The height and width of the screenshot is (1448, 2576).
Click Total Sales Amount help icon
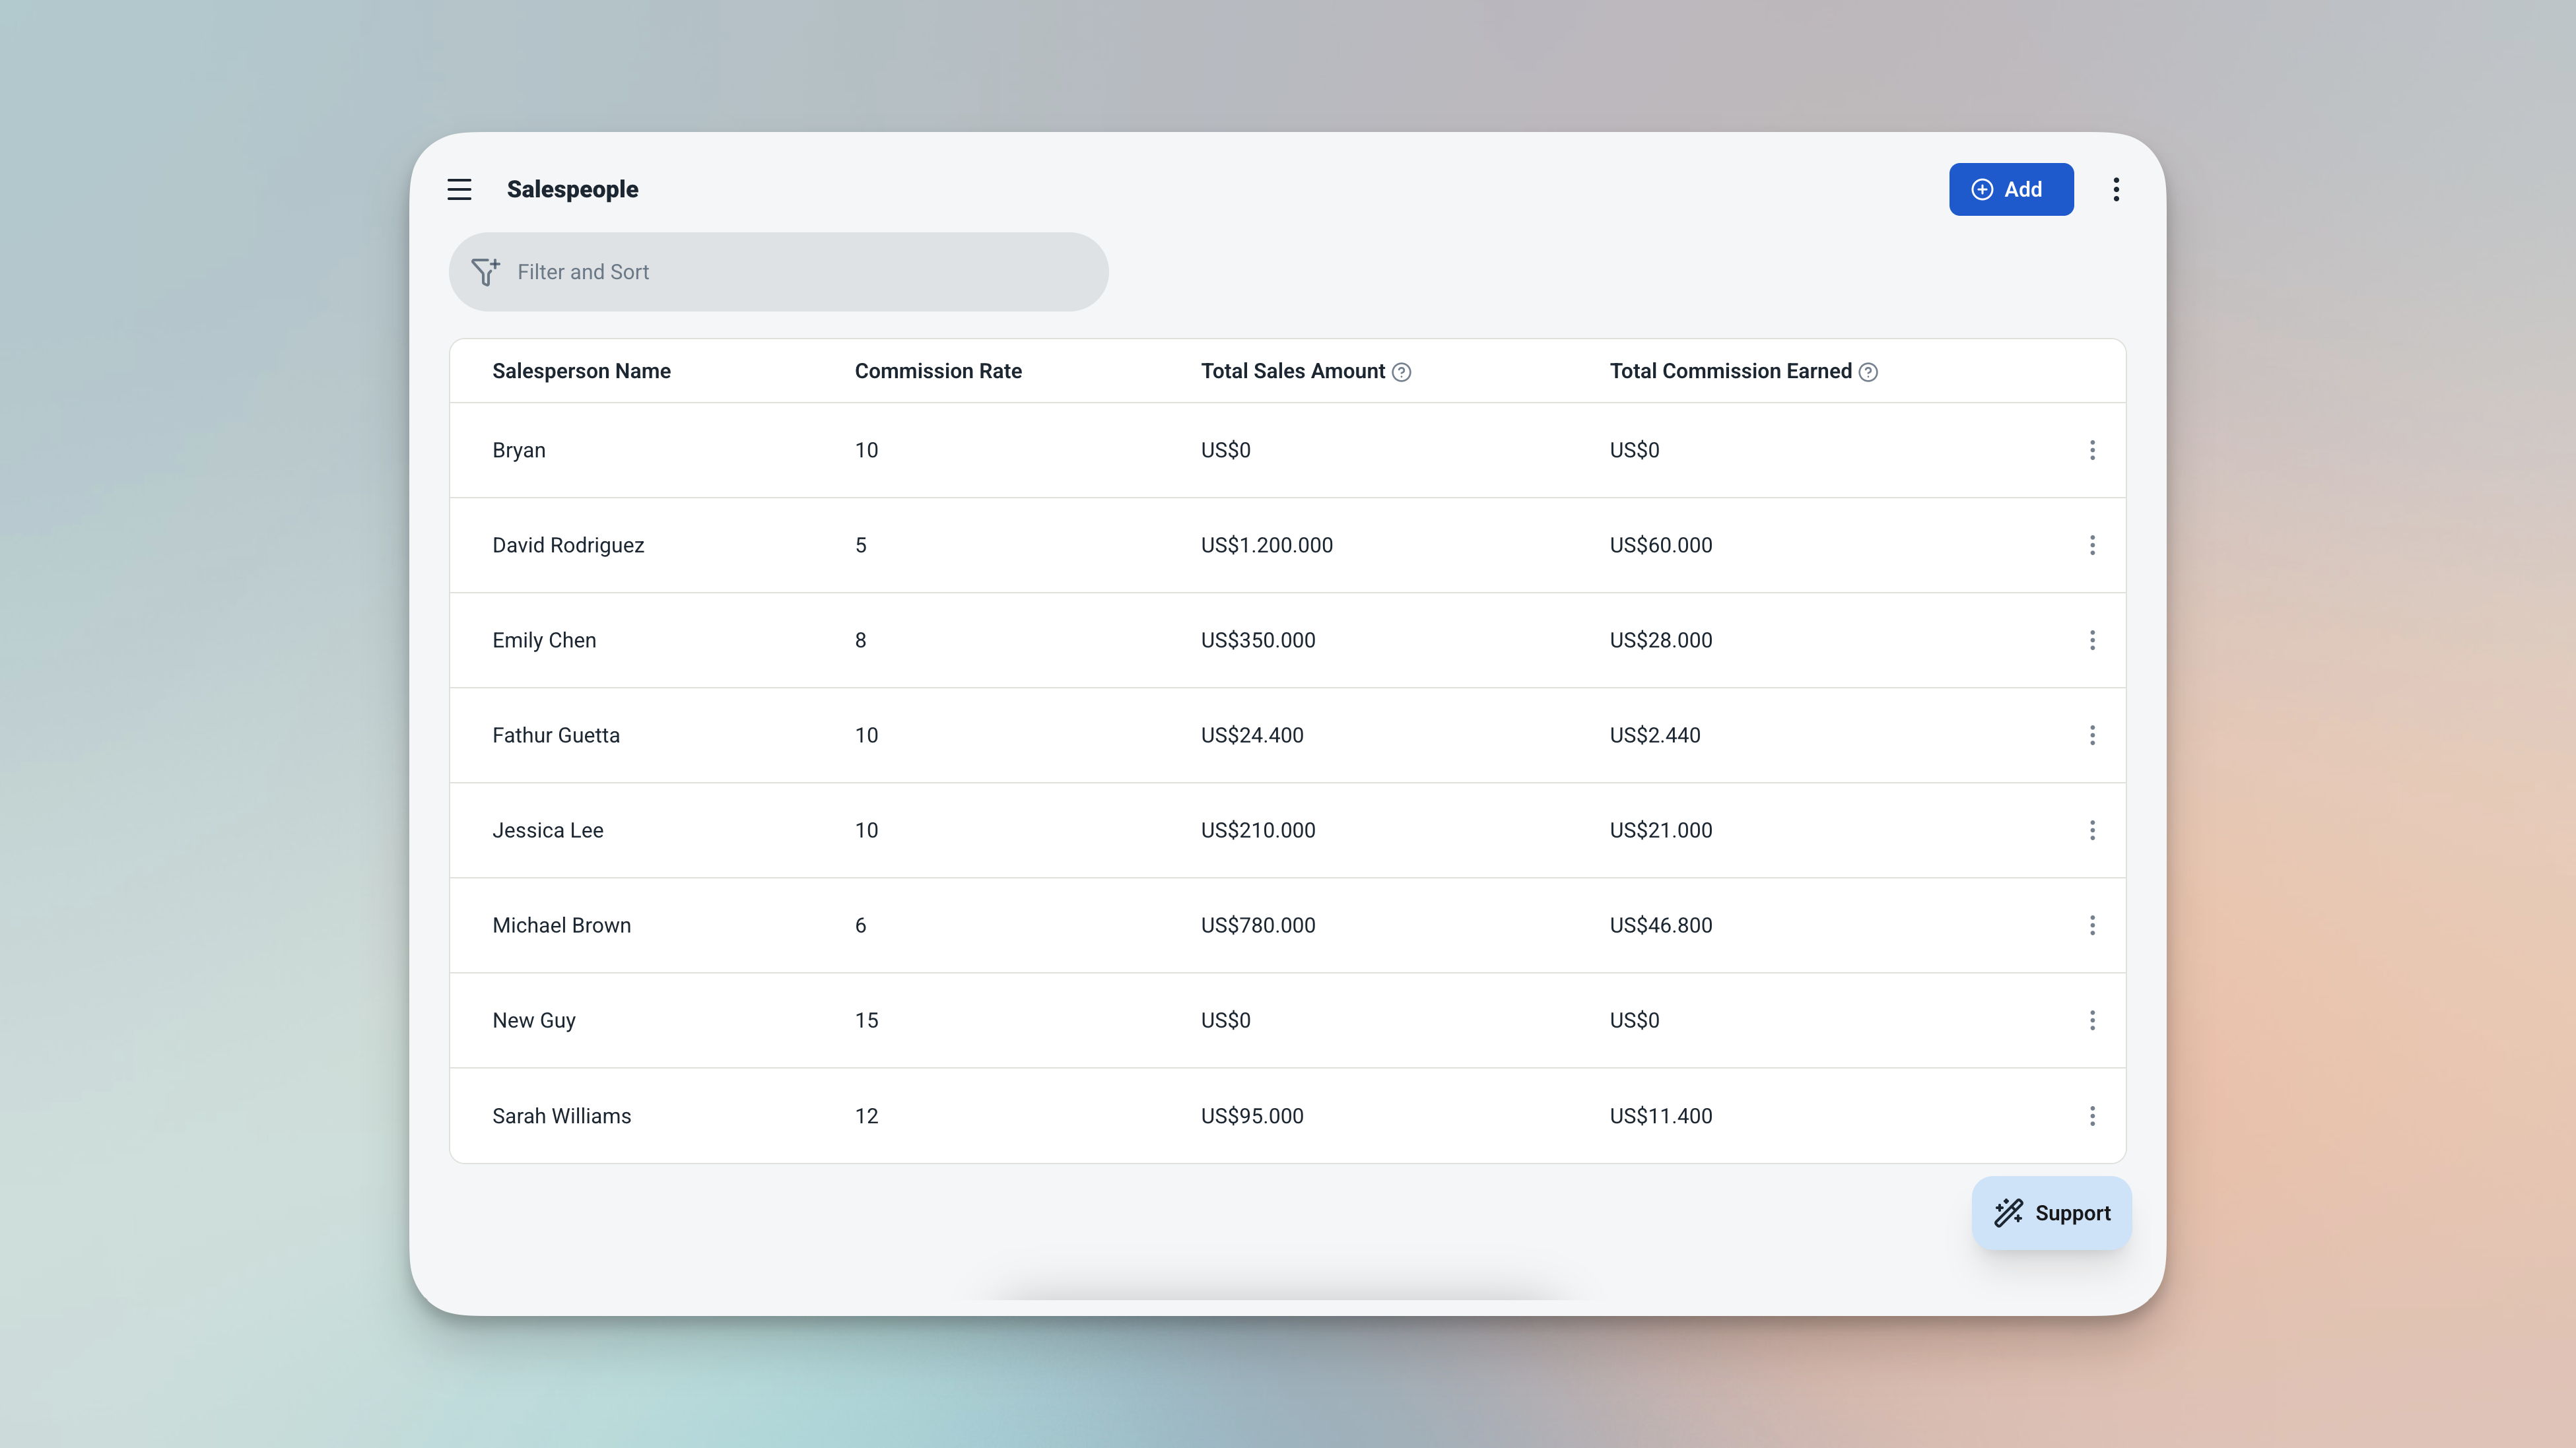pos(1402,372)
